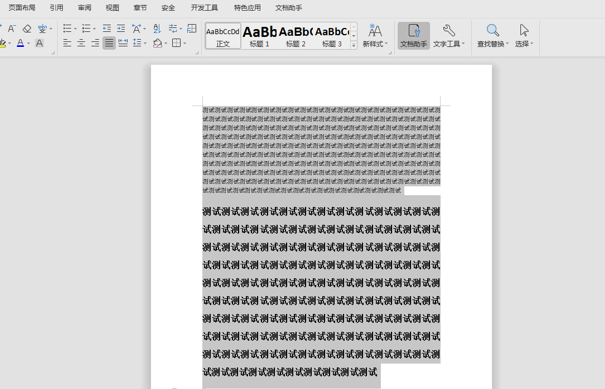This screenshot has width=605, height=389.
Task: Toggle the 文档助手 button
Action: click(414, 35)
